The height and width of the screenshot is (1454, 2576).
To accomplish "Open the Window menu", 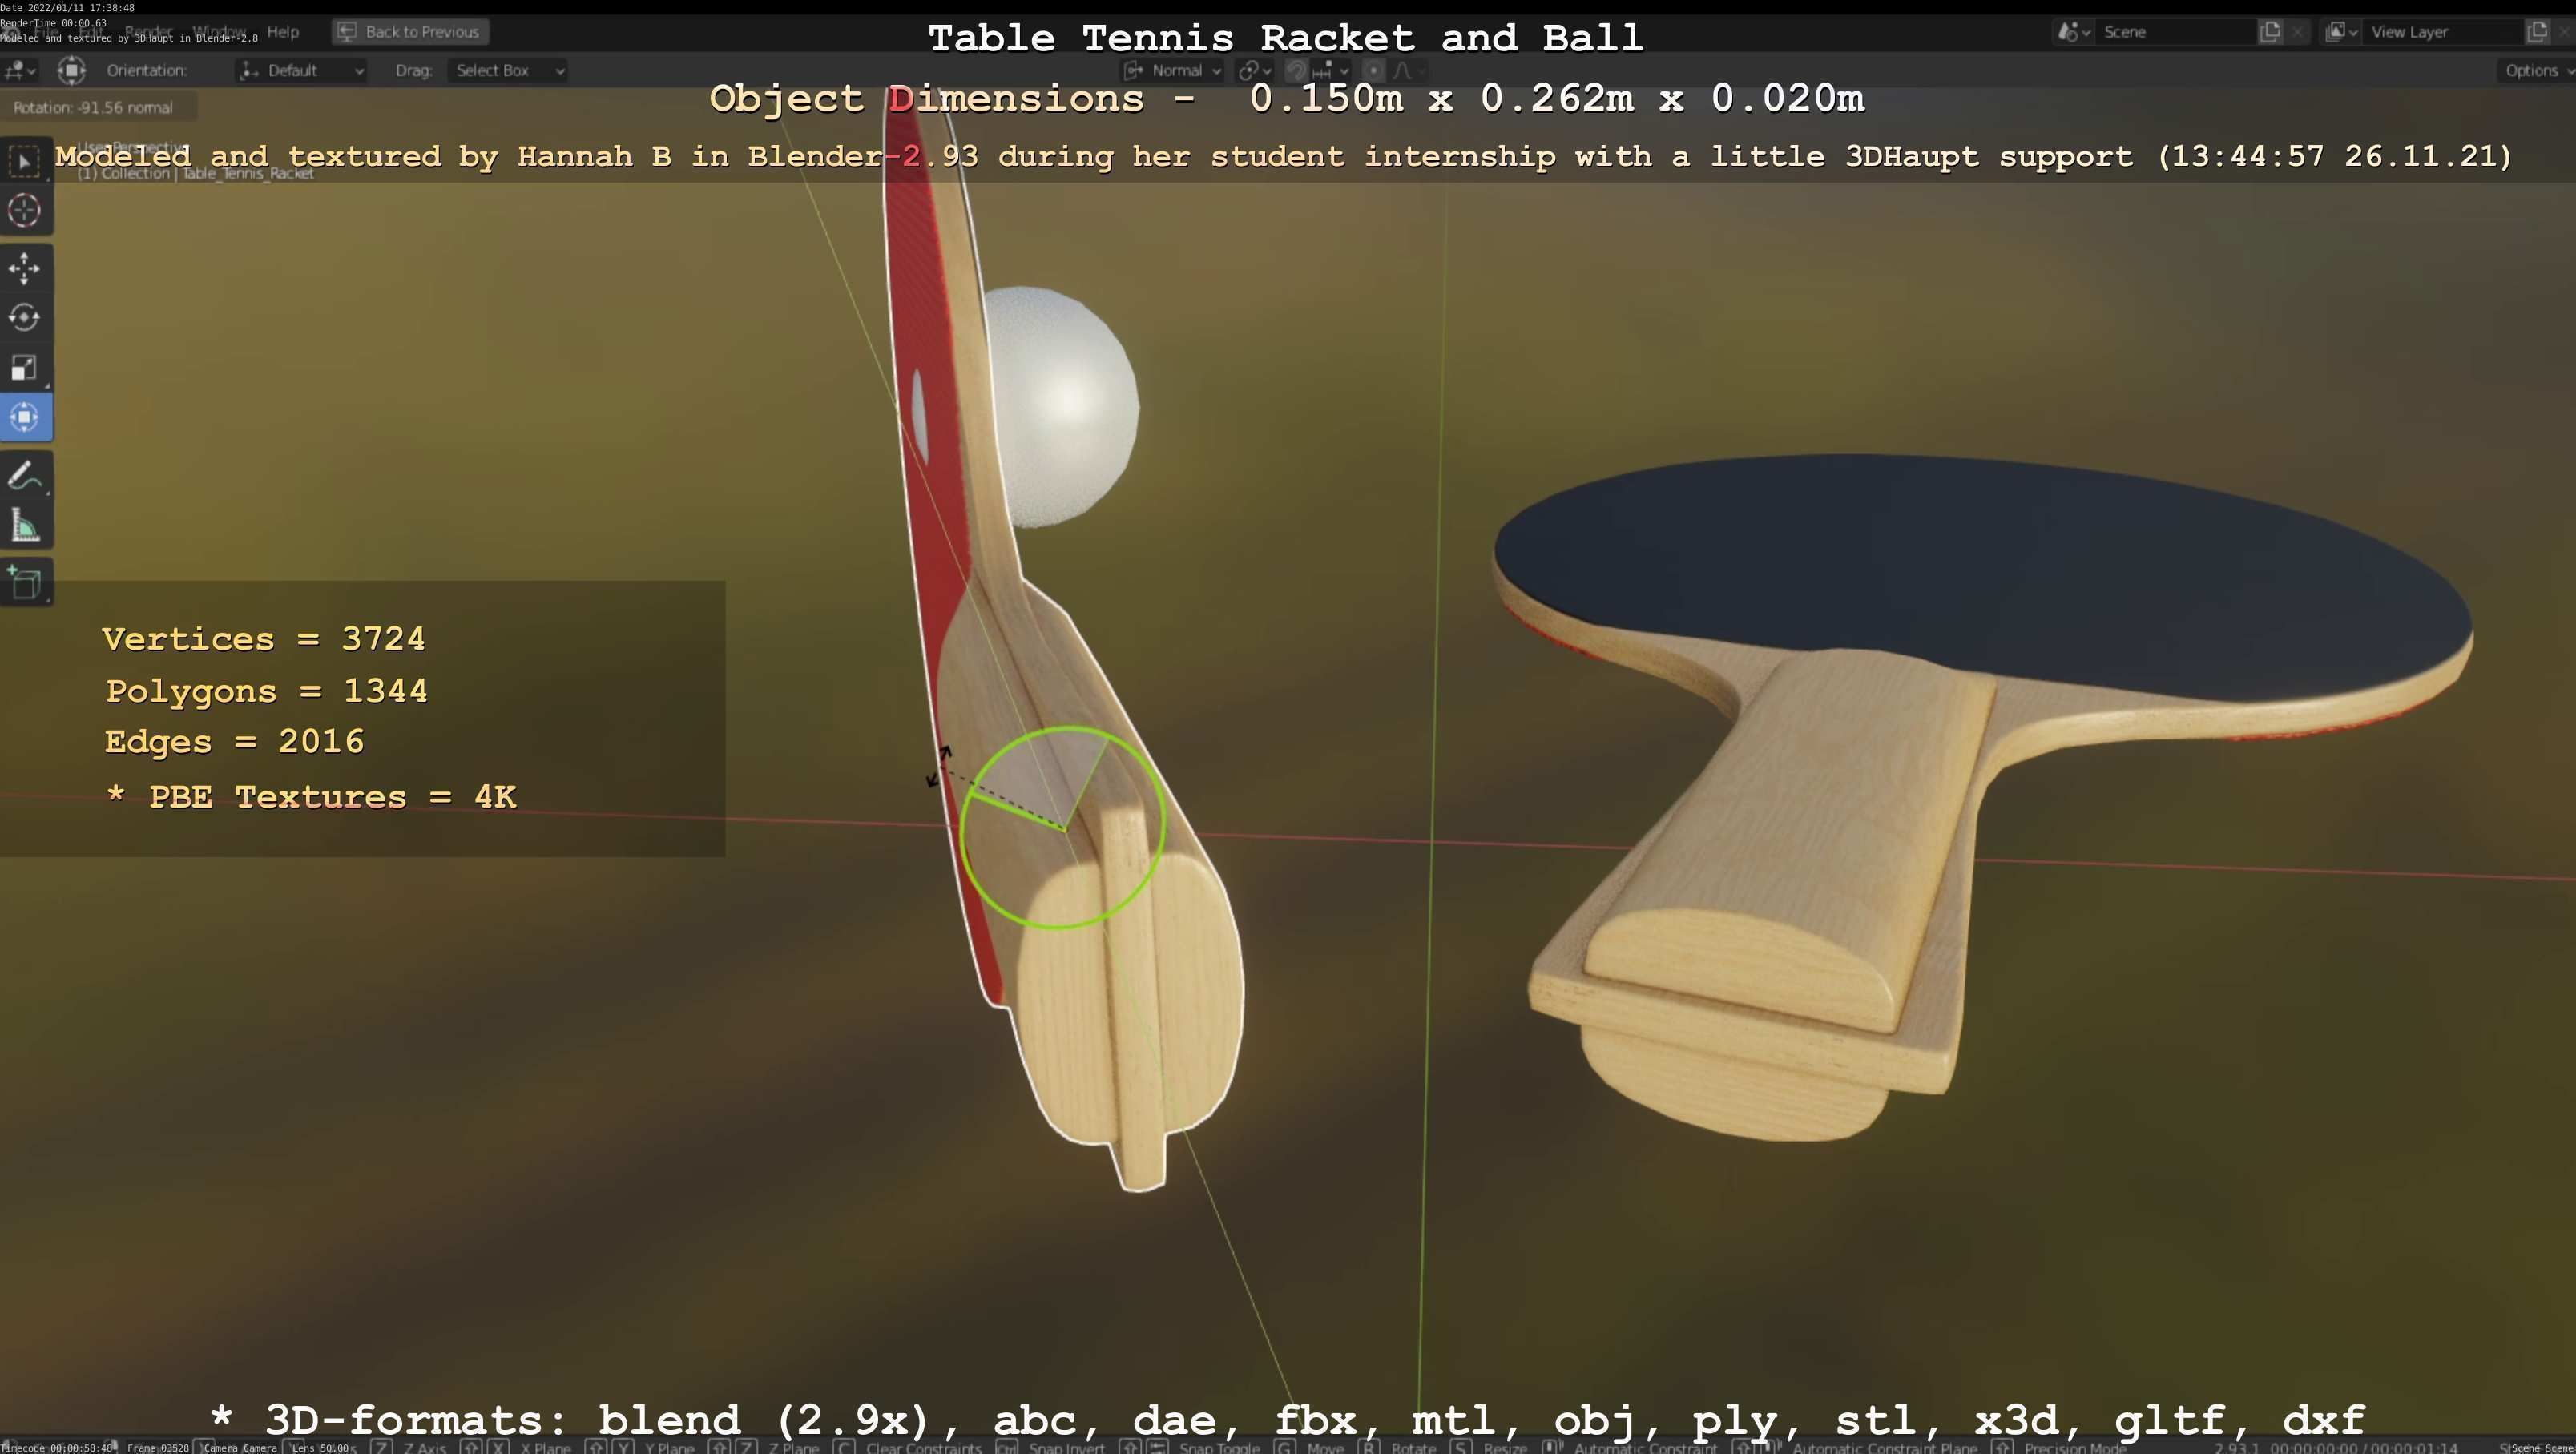I will coord(219,32).
